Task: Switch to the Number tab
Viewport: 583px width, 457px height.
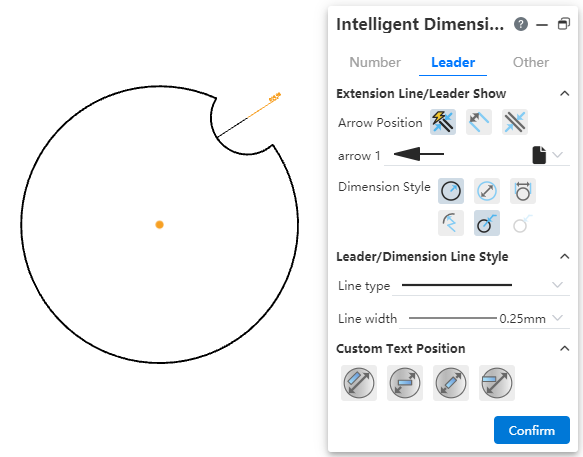Action: pyautogui.click(x=375, y=62)
